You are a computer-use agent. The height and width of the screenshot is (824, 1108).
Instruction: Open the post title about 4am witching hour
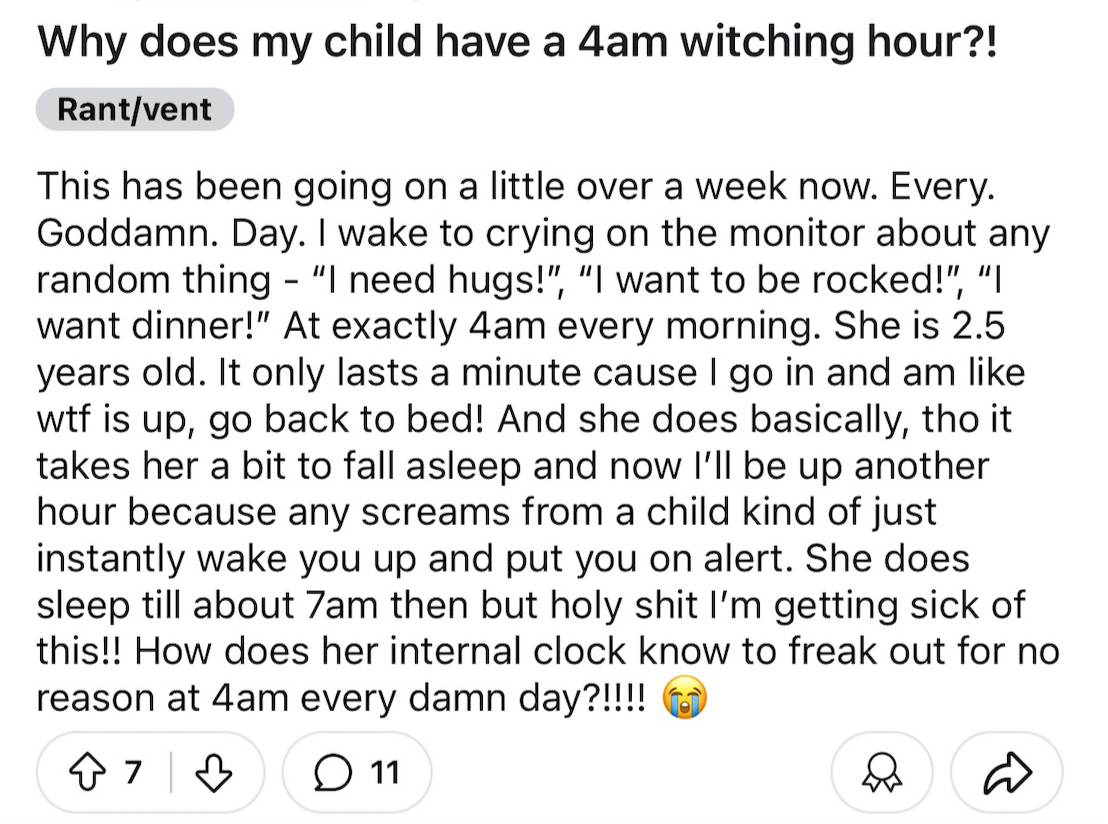(x=517, y=42)
